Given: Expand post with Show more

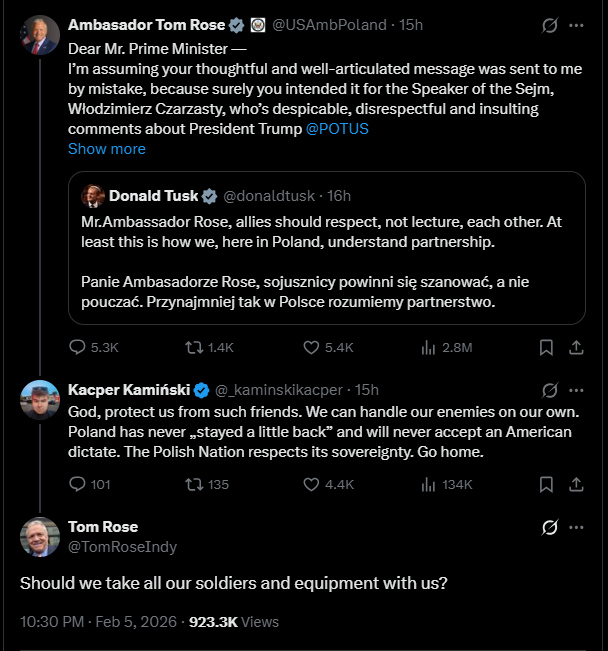Looking at the screenshot, I should pos(106,149).
